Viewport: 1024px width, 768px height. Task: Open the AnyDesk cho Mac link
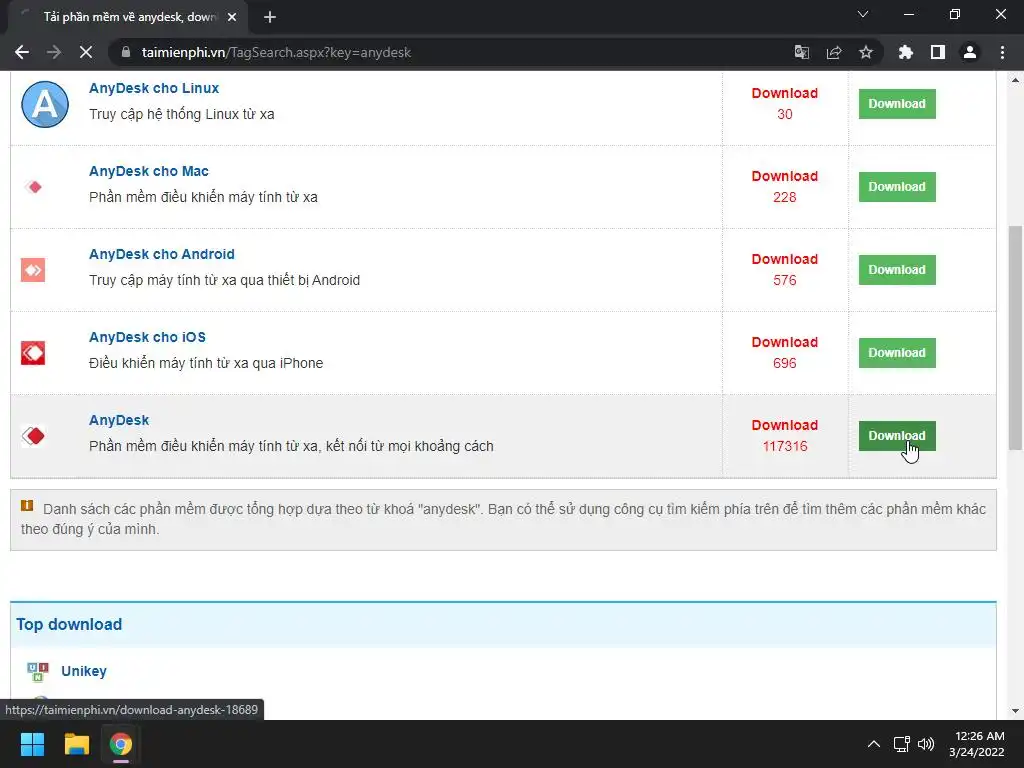coord(149,171)
